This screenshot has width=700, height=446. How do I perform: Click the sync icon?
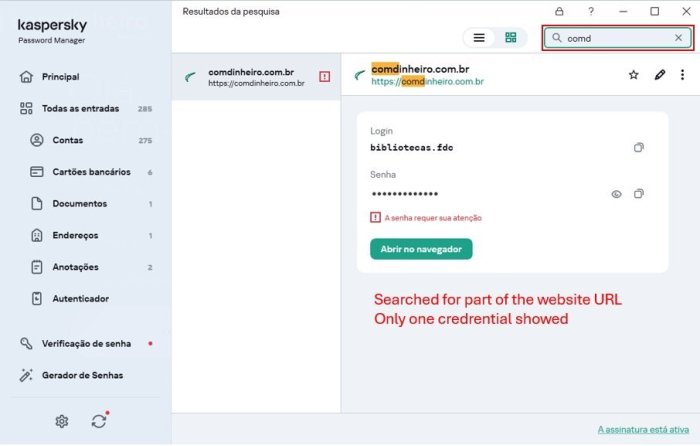point(98,421)
